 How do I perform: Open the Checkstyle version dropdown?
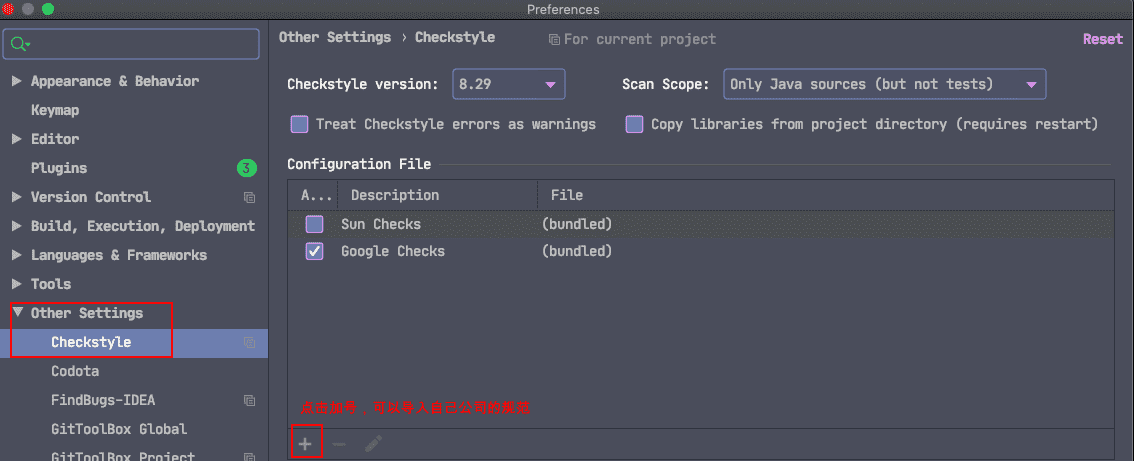click(x=508, y=84)
